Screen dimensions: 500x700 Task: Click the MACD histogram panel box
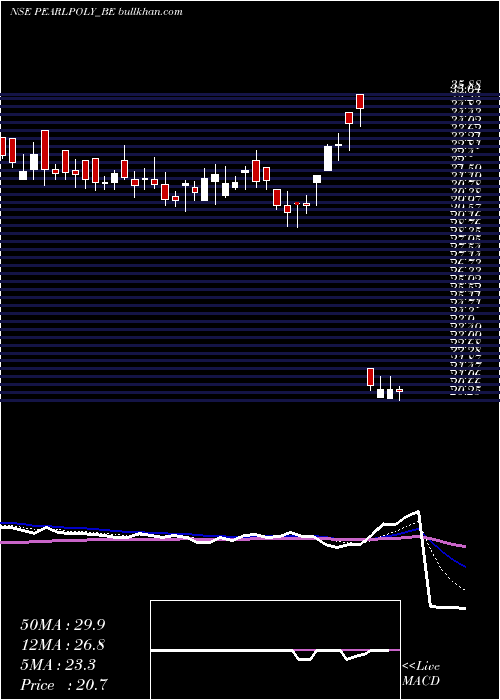[x=275, y=650]
